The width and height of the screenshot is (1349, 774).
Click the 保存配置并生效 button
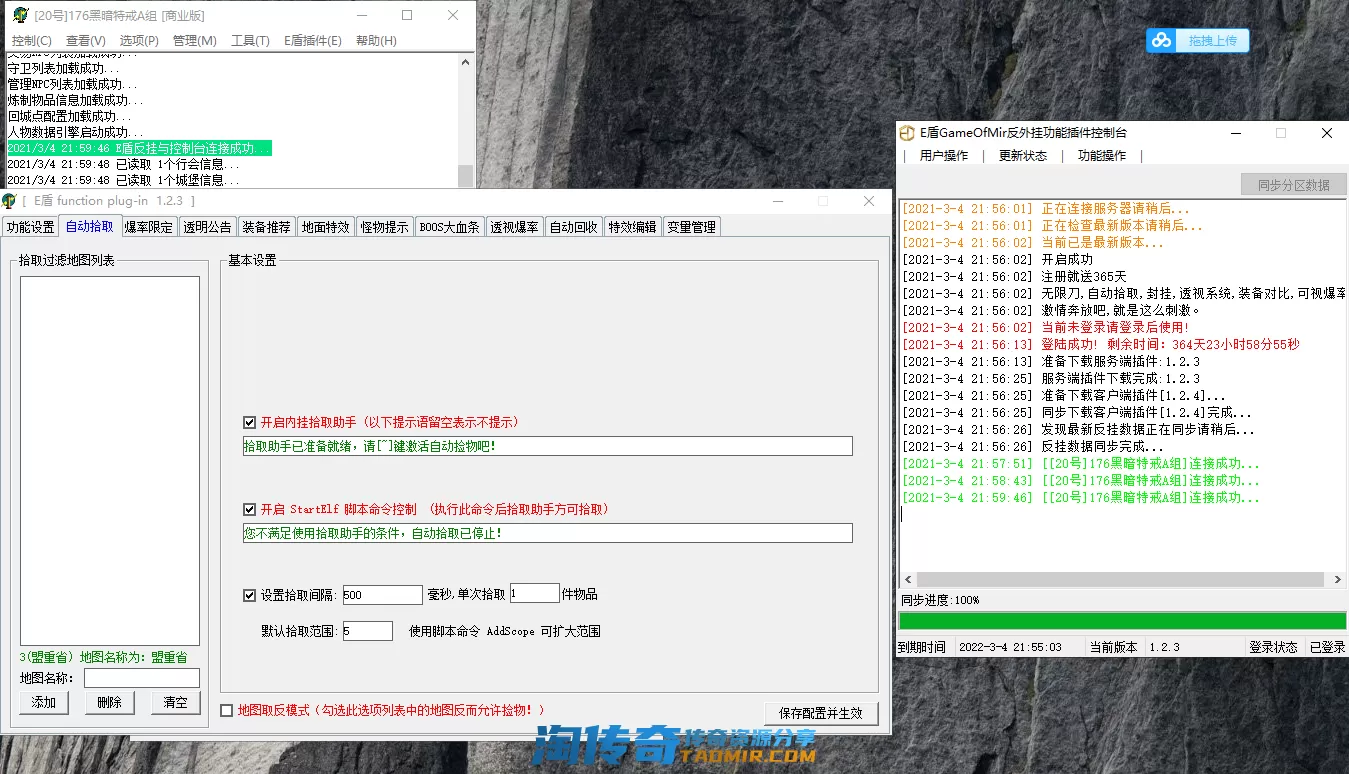pos(820,713)
